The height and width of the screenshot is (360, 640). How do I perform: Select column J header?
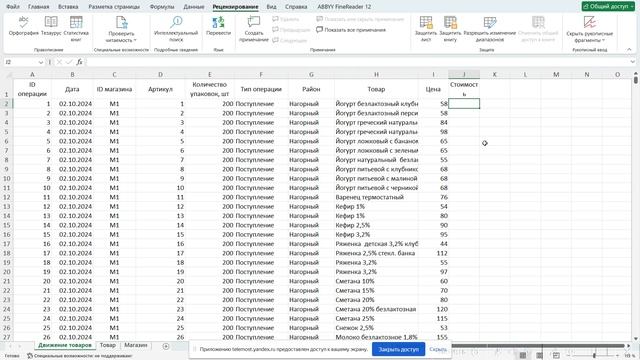point(464,74)
